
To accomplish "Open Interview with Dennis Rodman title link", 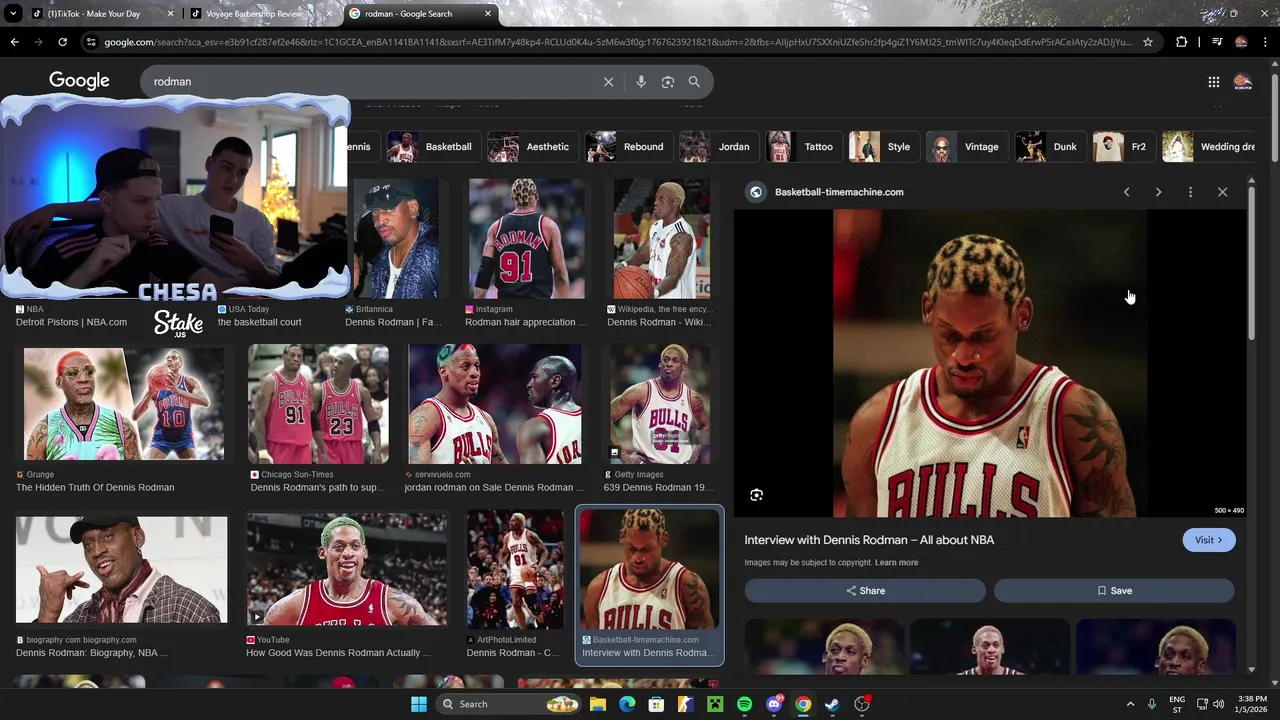I will click(869, 540).
